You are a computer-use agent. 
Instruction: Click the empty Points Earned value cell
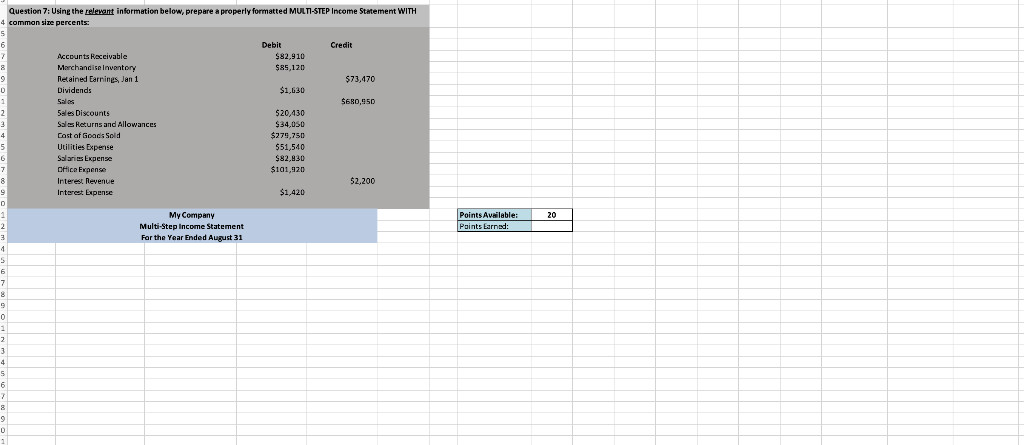coord(552,226)
